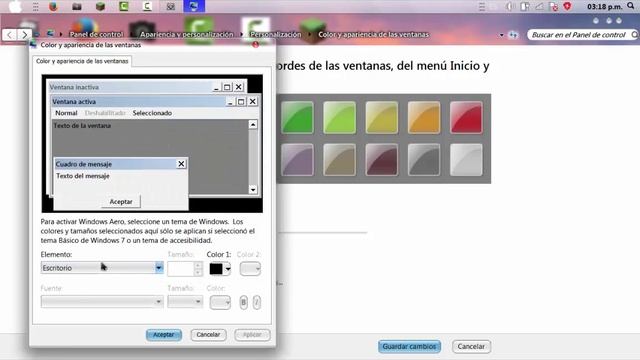The width and height of the screenshot is (640, 360).
Task: Click the network signal tray icon
Action: [539, 7]
